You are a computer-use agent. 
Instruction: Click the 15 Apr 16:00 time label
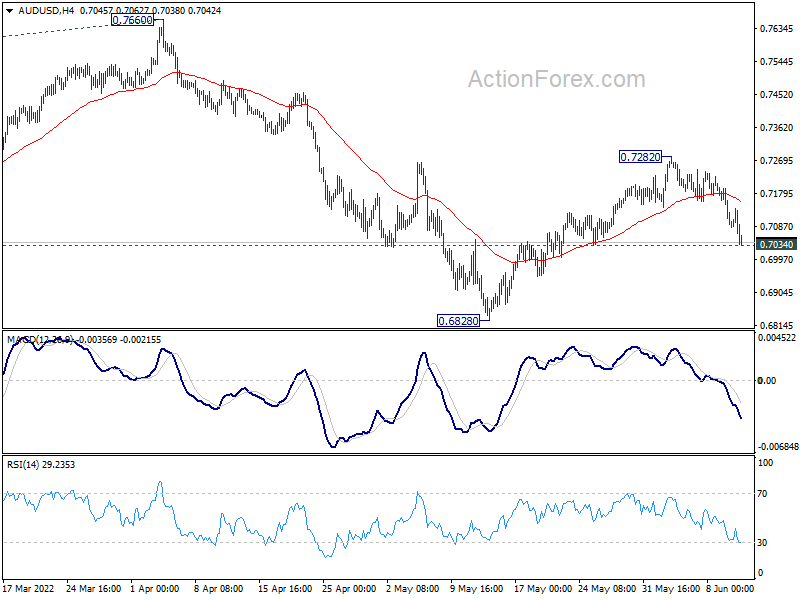285,589
